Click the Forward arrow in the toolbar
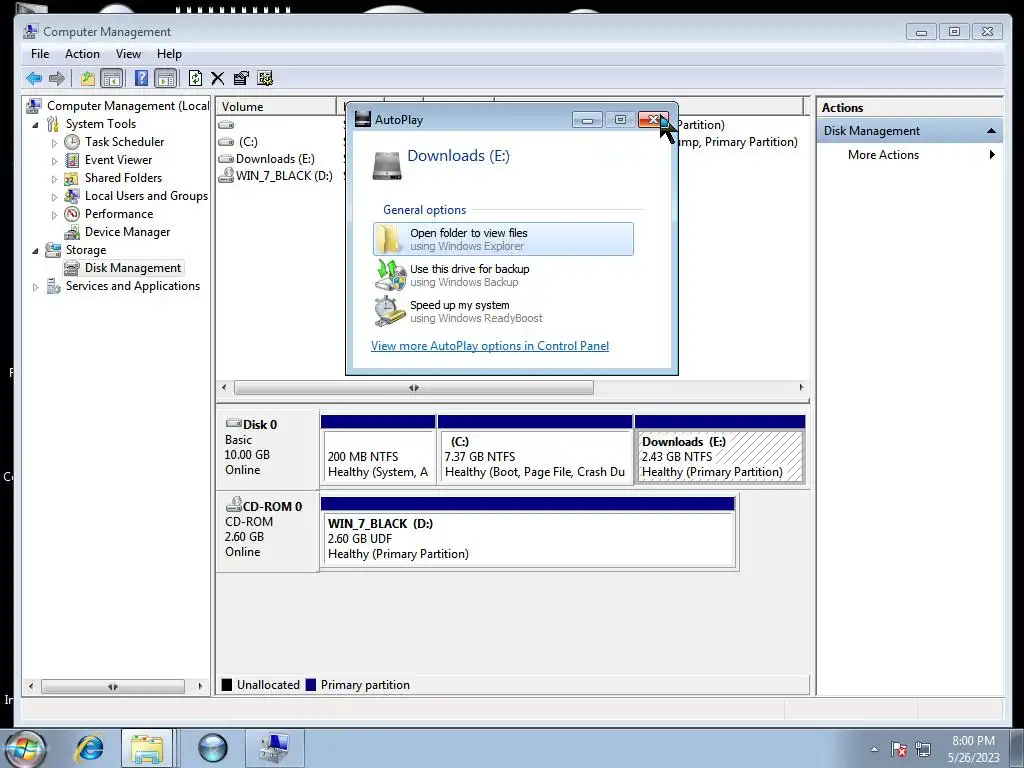Screen dimensions: 1024x768 [57, 78]
